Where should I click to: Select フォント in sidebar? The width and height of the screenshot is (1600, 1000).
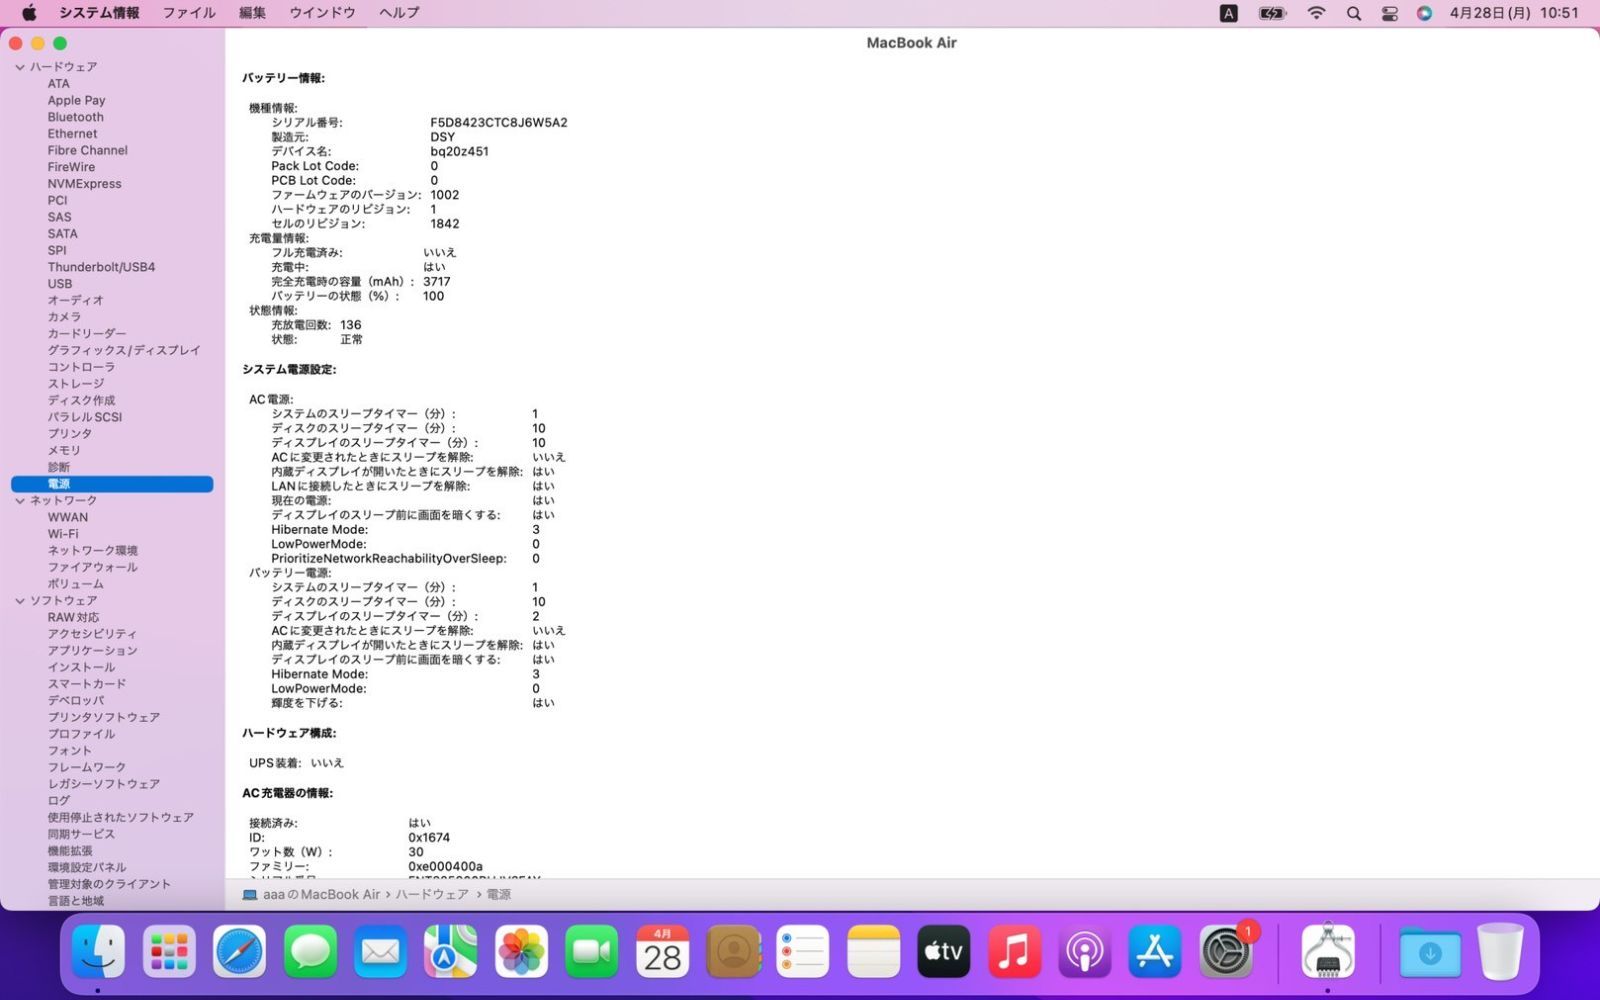pos(70,751)
